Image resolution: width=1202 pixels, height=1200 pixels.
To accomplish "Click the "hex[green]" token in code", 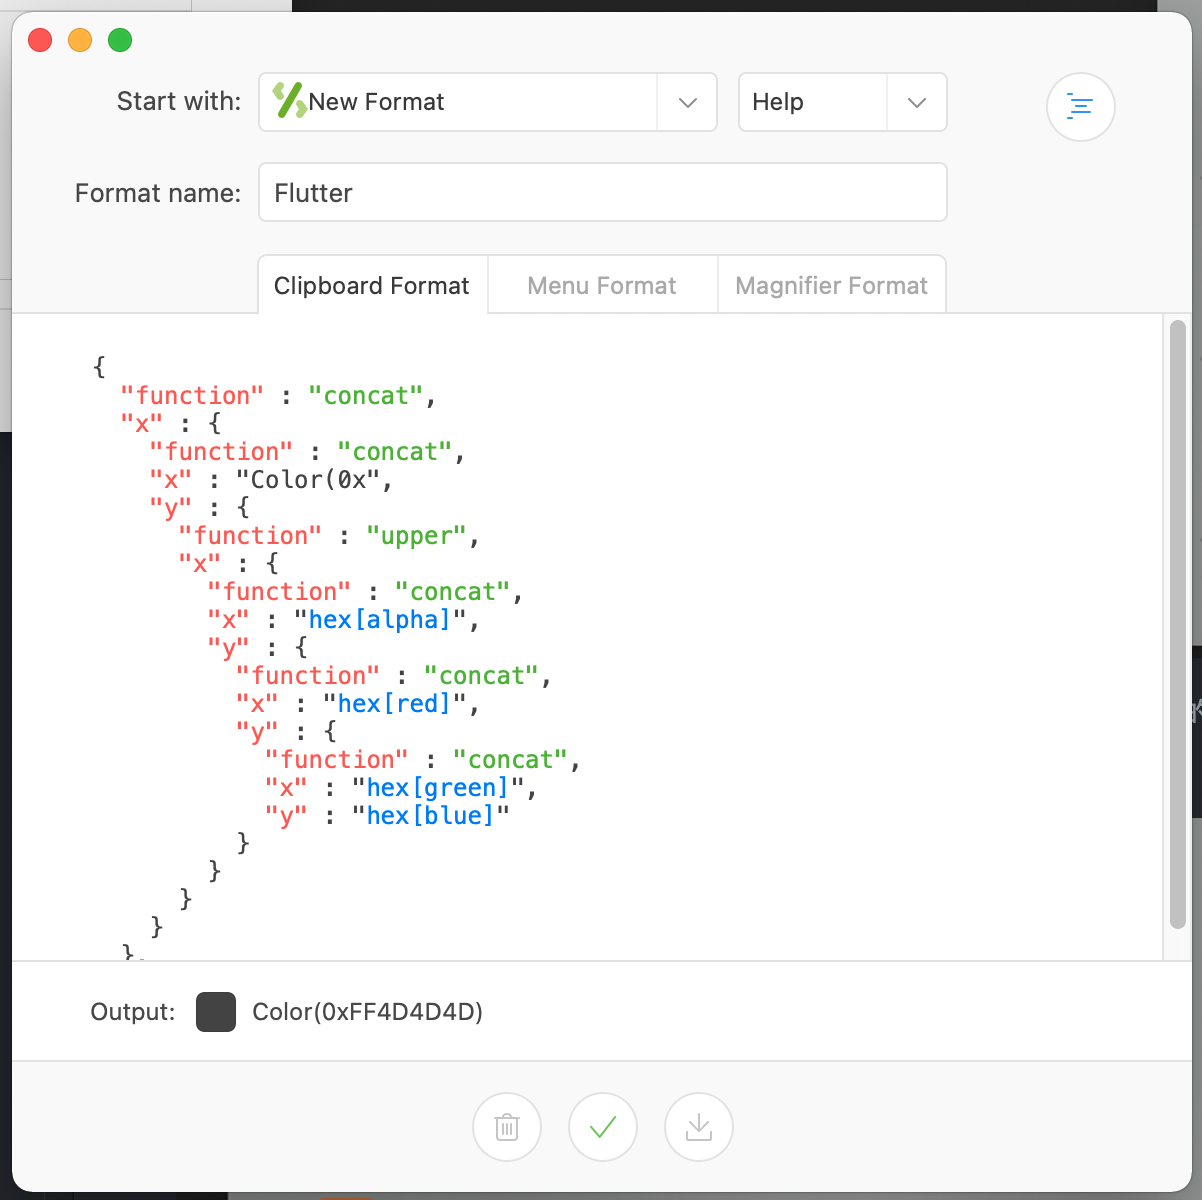I will pos(438,788).
